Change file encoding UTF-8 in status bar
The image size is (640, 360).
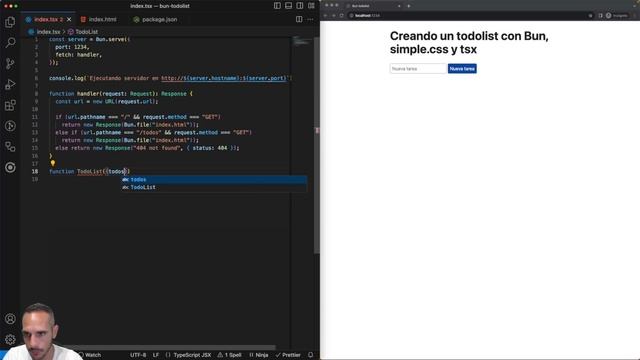tap(138, 355)
